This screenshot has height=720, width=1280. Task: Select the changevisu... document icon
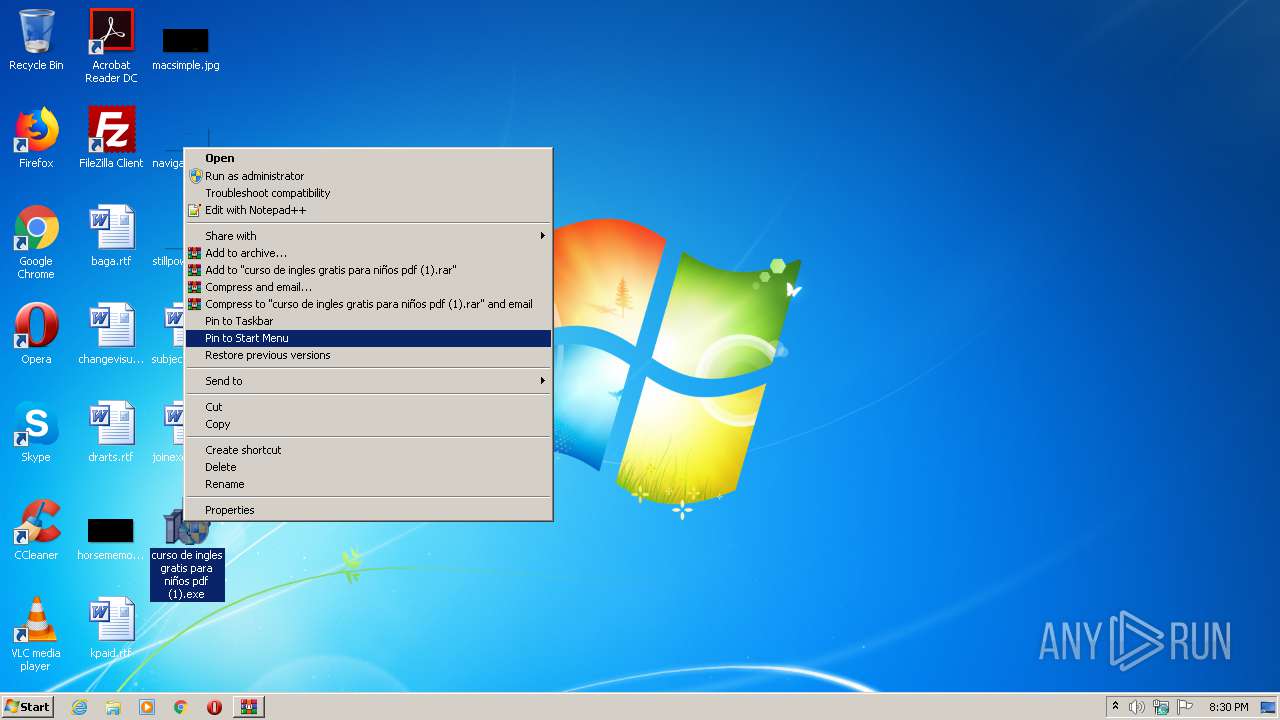[111, 334]
